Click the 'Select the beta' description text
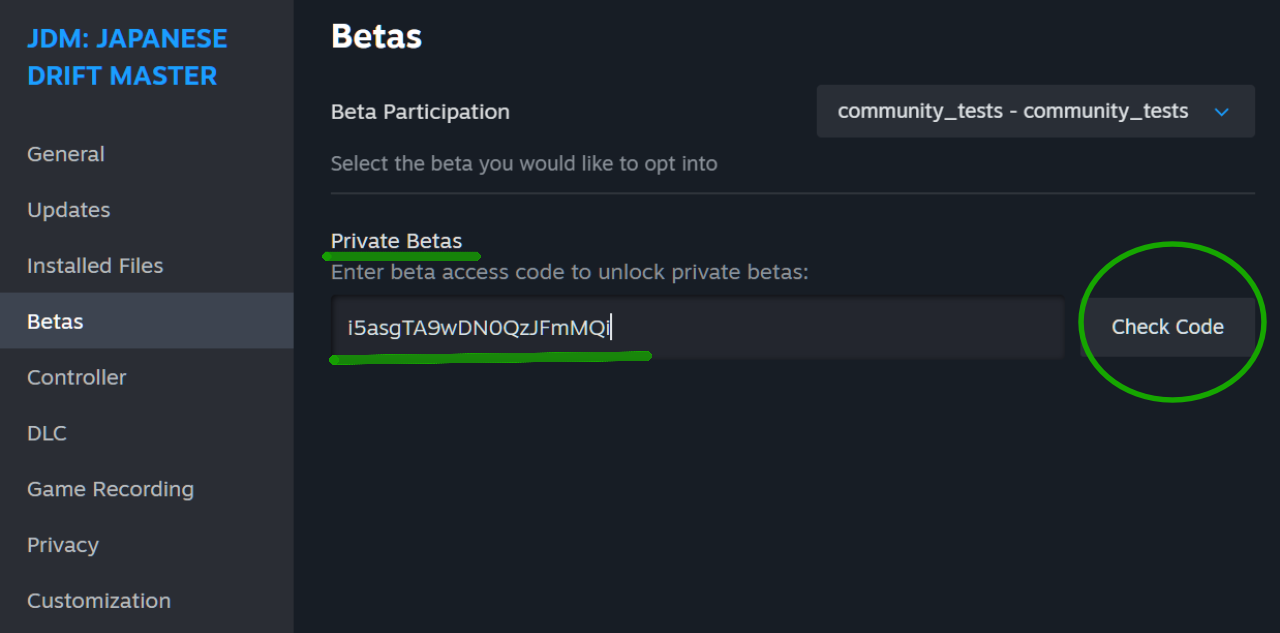This screenshot has width=1280, height=633. (x=524, y=164)
